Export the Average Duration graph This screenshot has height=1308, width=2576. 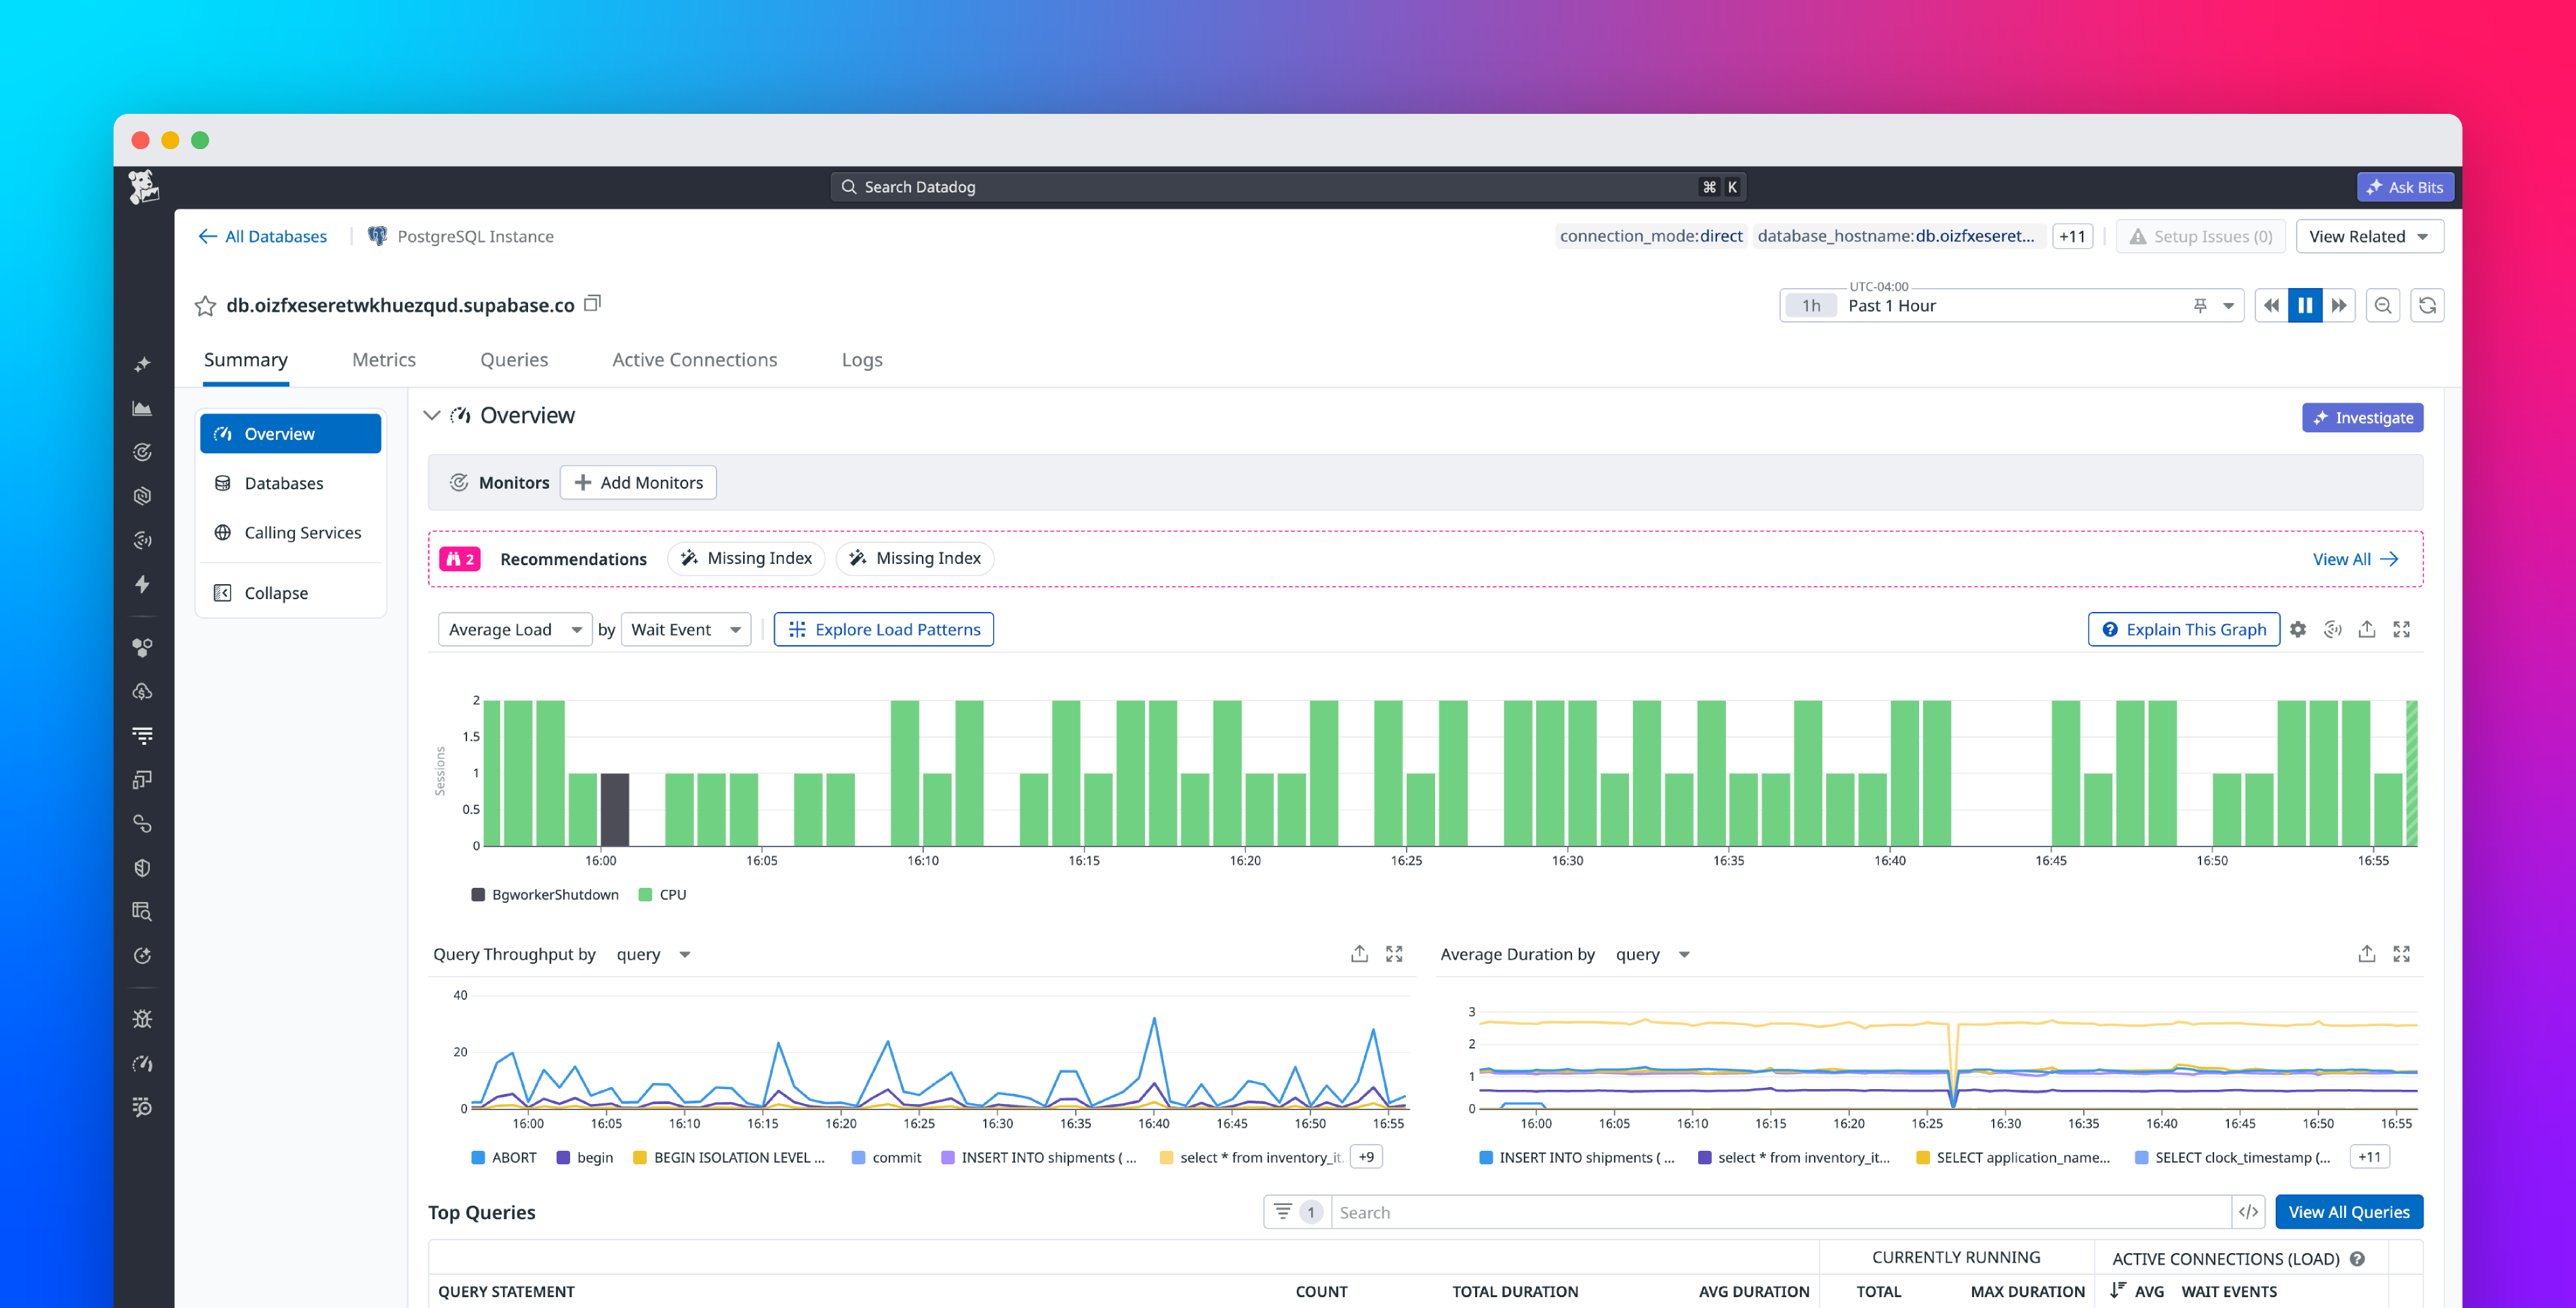point(2367,954)
